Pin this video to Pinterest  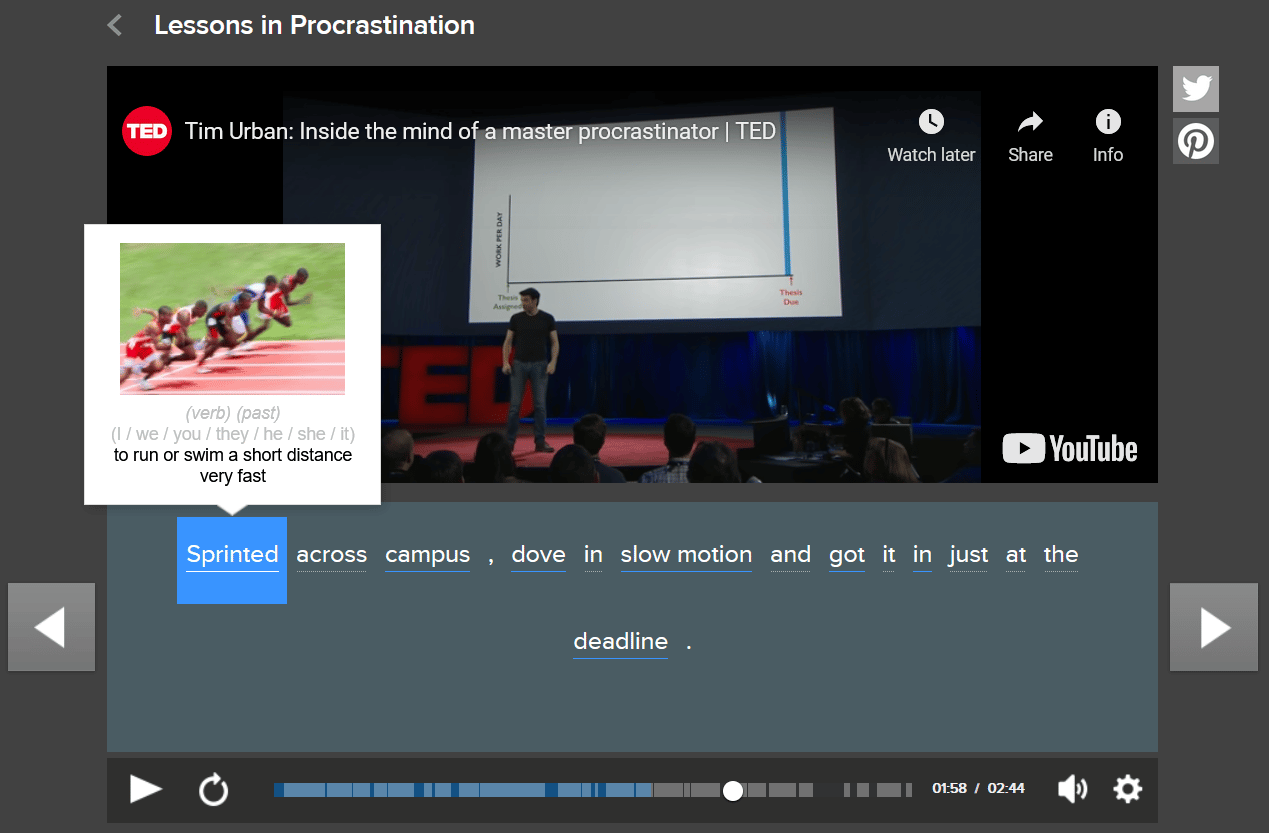[1195, 141]
